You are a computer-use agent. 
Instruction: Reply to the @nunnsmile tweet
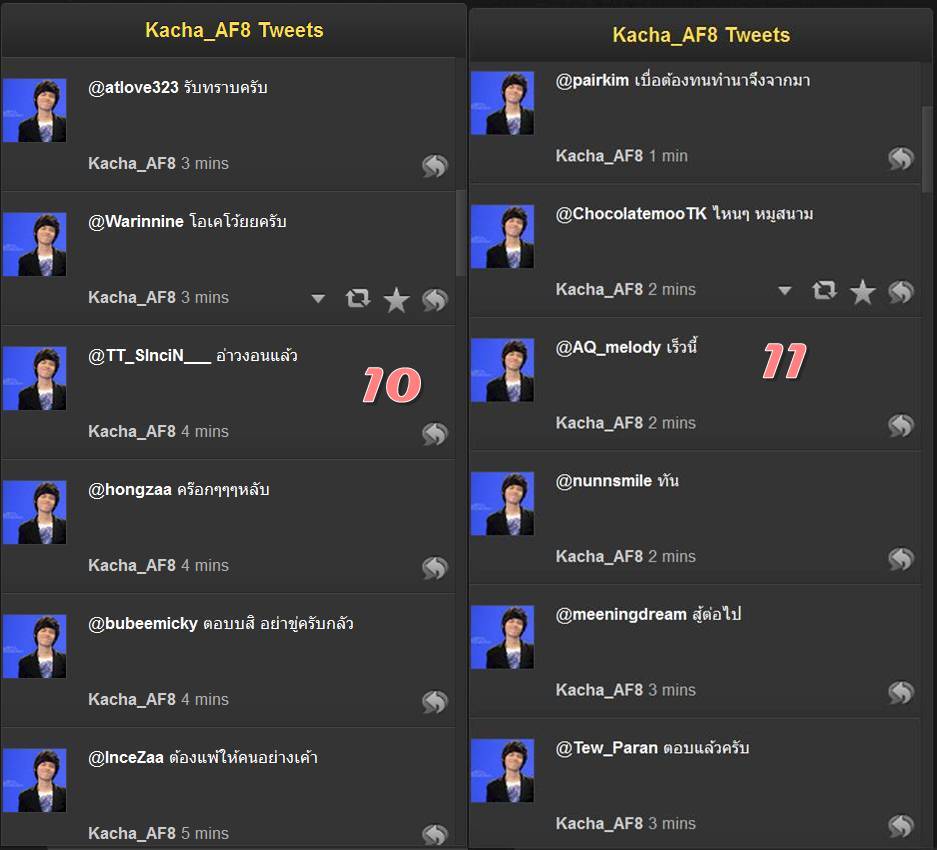[x=901, y=558]
